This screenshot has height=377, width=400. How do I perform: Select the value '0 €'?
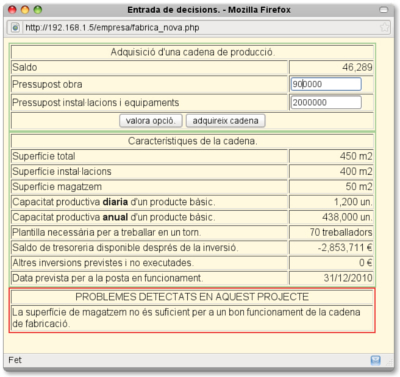(x=366, y=263)
